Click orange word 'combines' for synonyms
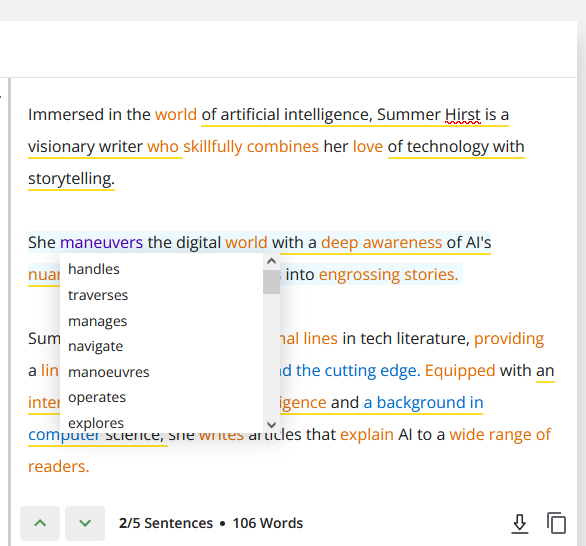Viewport: 586px width, 546px height. (283, 146)
